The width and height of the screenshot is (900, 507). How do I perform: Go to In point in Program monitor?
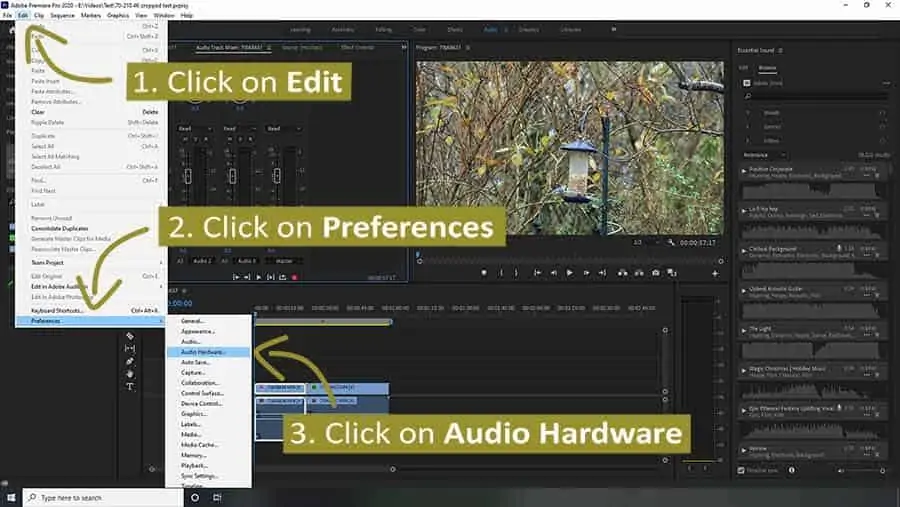537,273
